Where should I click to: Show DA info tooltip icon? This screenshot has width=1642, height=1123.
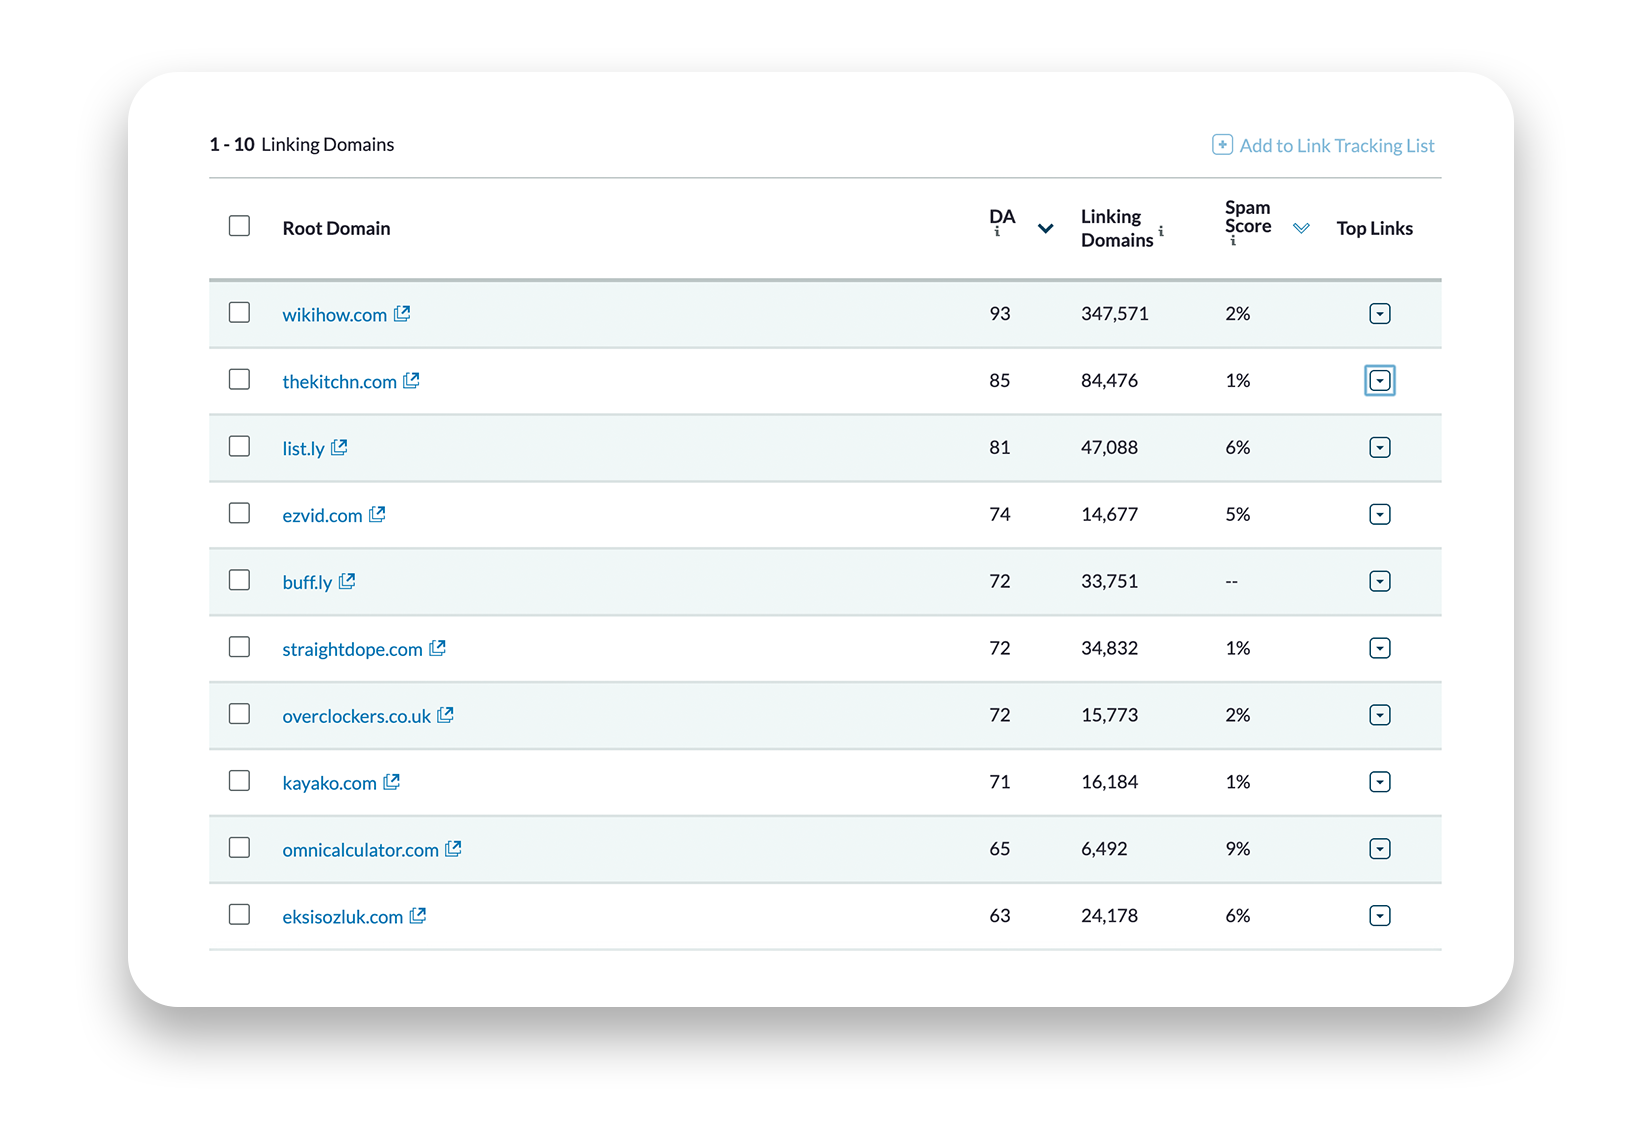tap(997, 232)
